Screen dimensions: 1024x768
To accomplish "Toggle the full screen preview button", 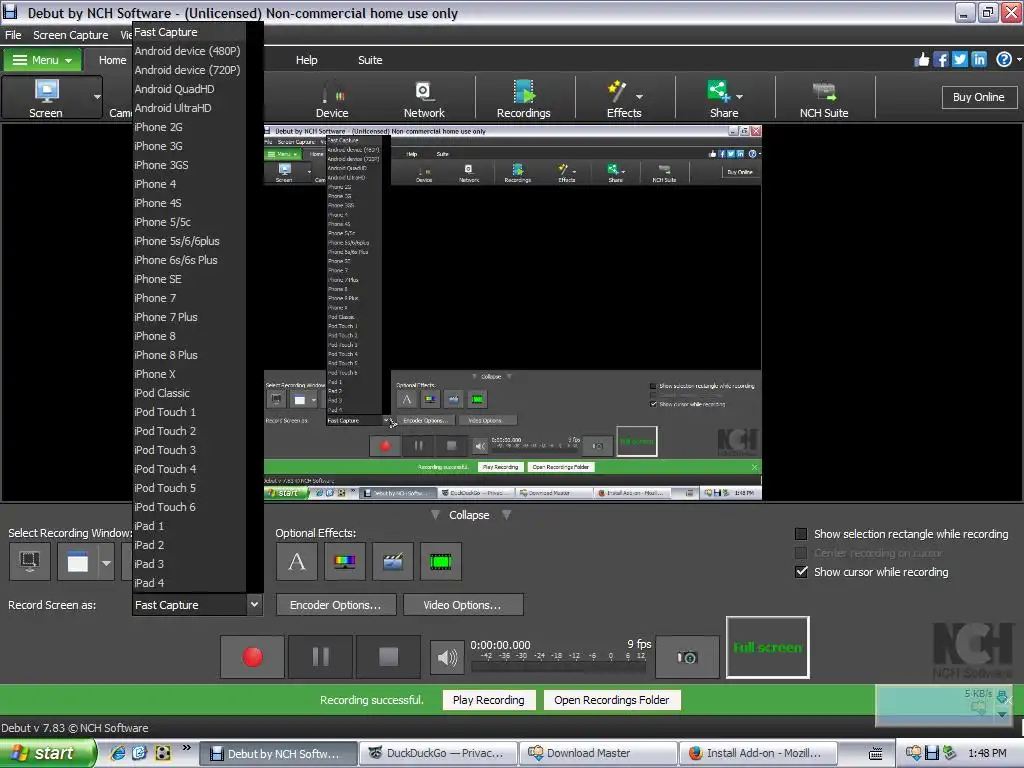I will click(x=767, y=647).
